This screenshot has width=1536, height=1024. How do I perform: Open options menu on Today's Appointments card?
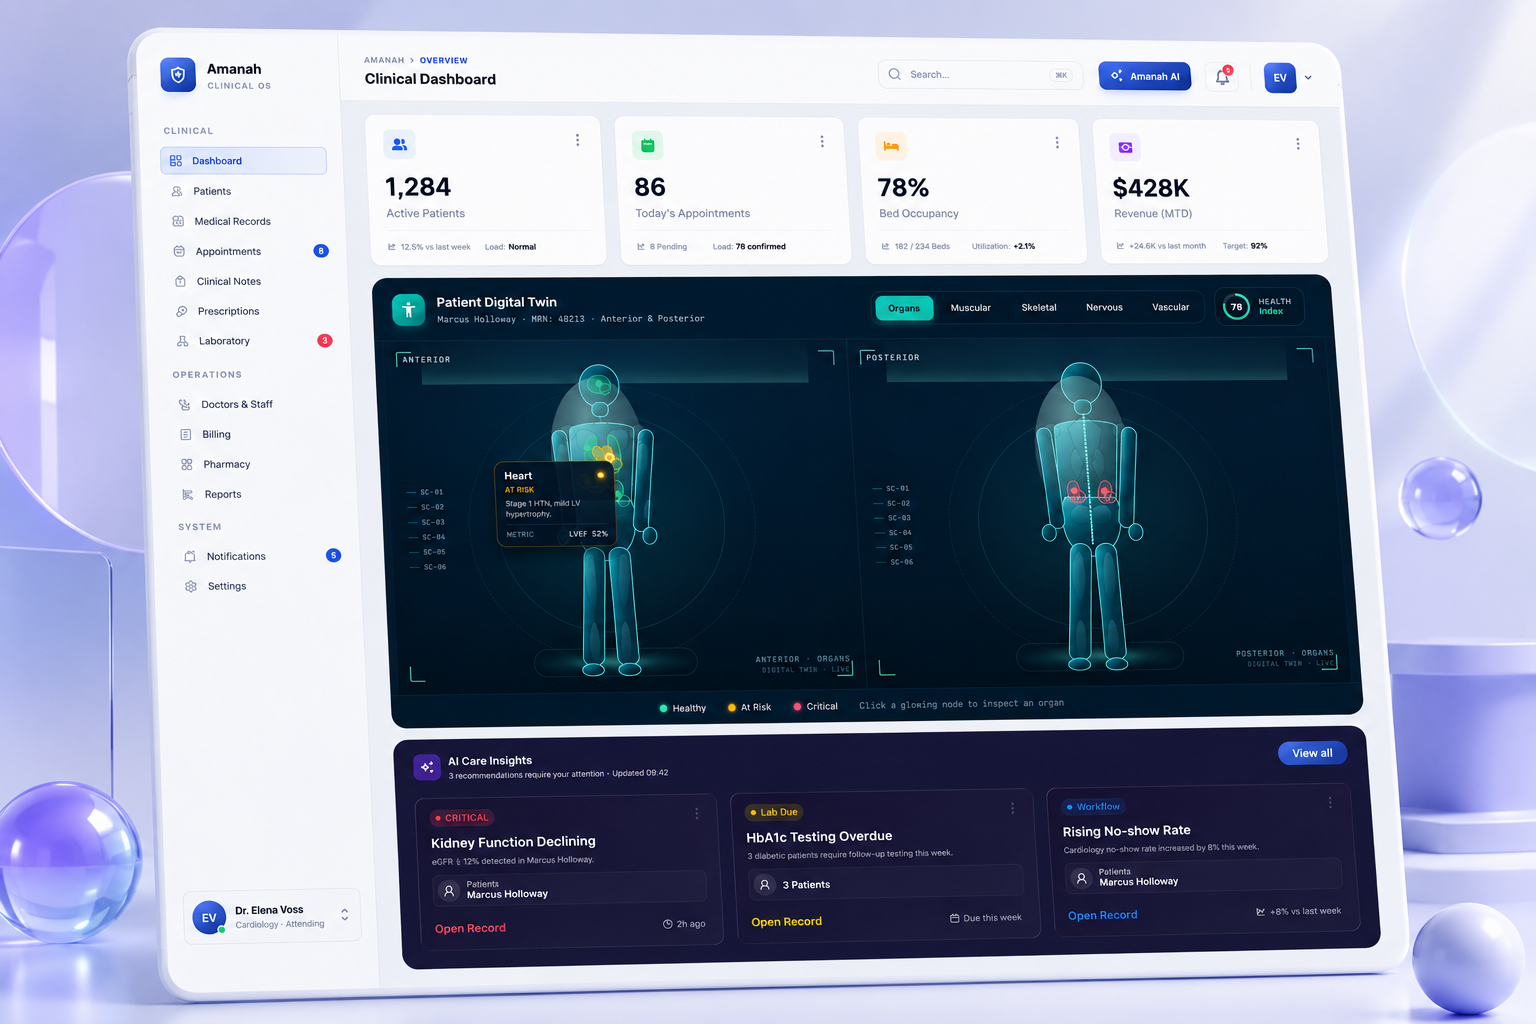(x=822, y=142)
